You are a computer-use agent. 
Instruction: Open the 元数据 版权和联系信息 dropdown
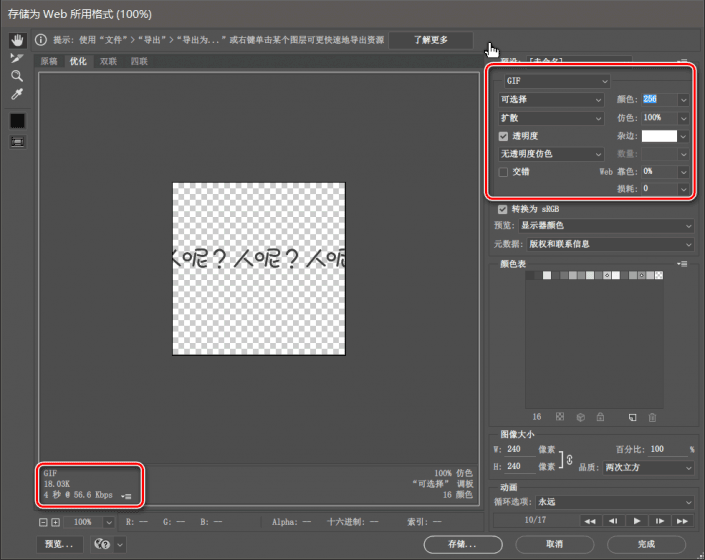click(x=611, y=244)
